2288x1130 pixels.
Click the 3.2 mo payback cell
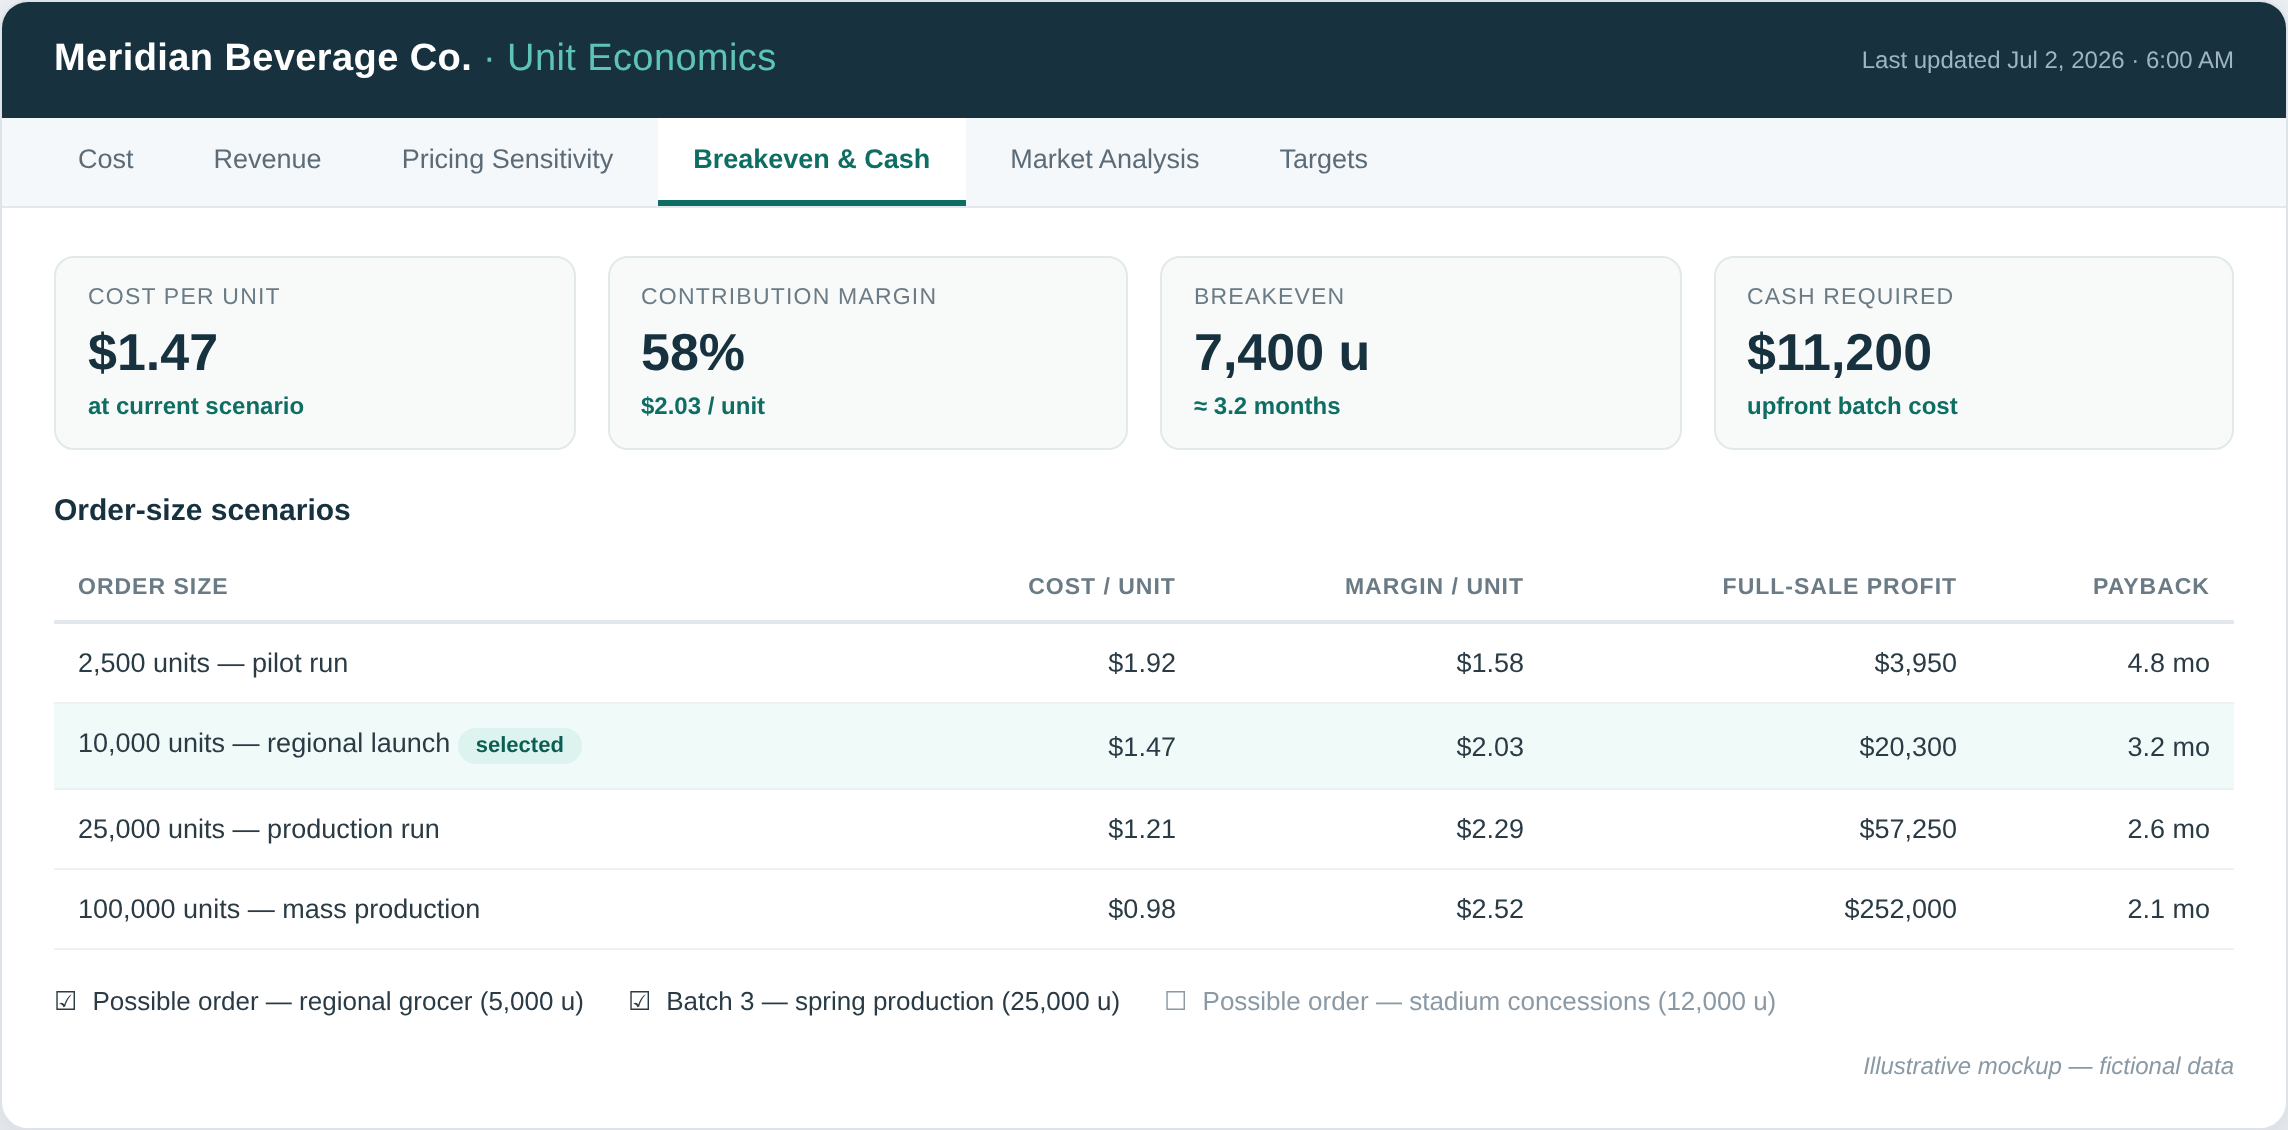point(2168,747)
